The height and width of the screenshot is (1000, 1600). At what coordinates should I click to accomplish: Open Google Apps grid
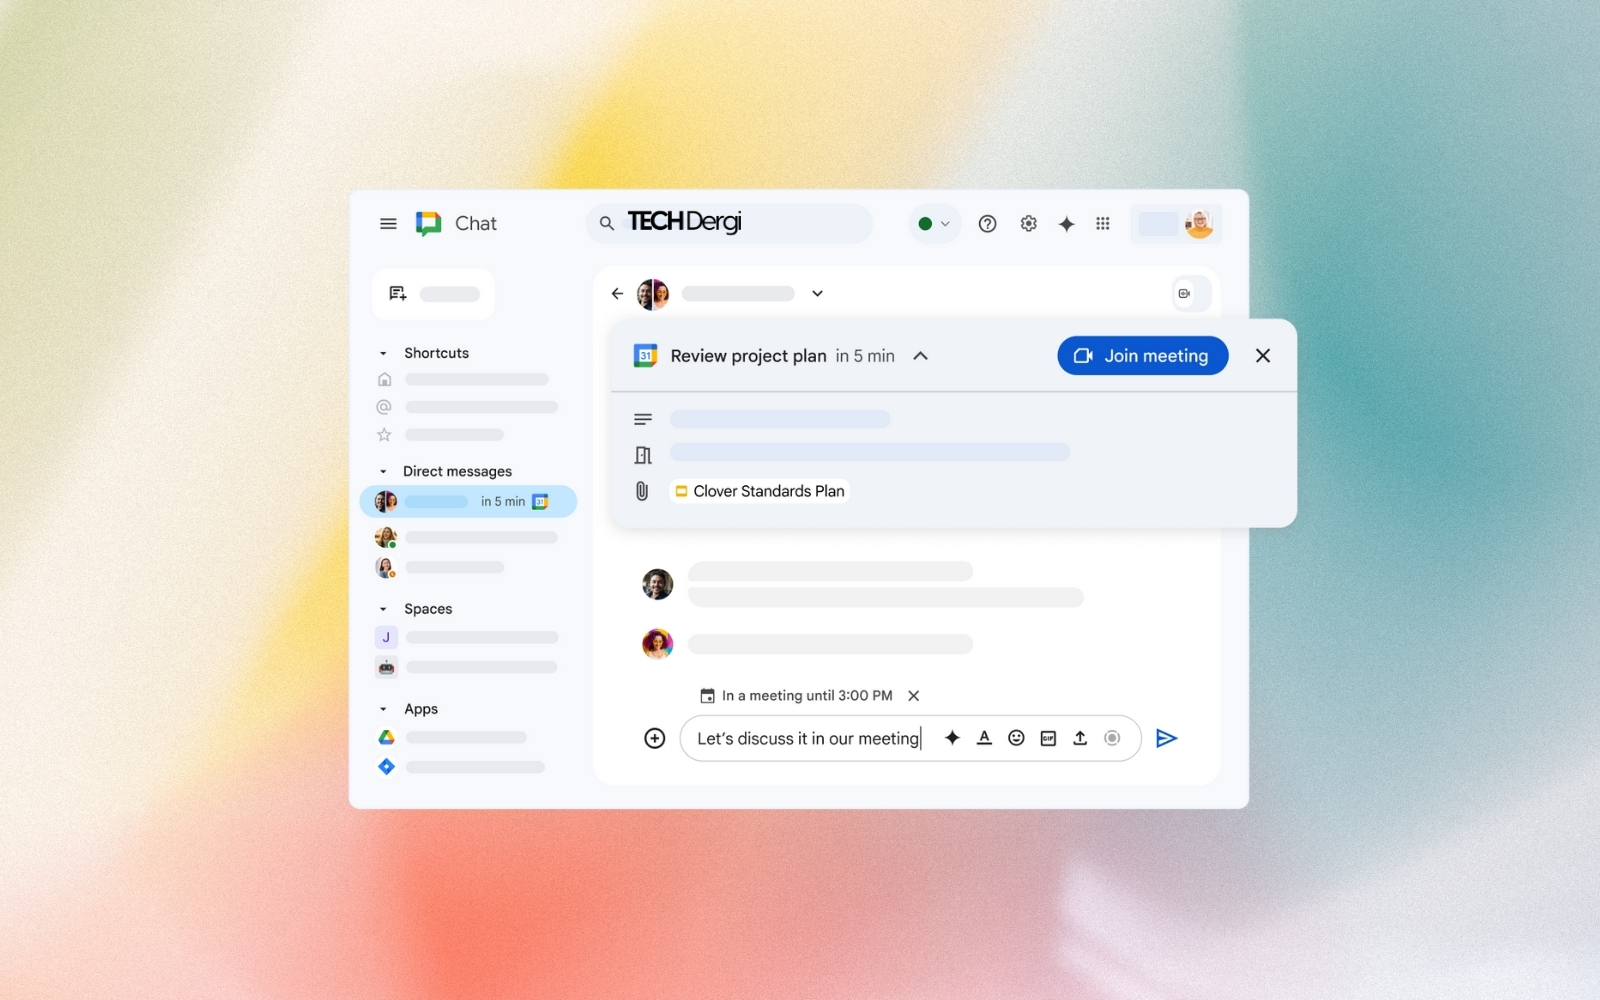point(1103,223)
